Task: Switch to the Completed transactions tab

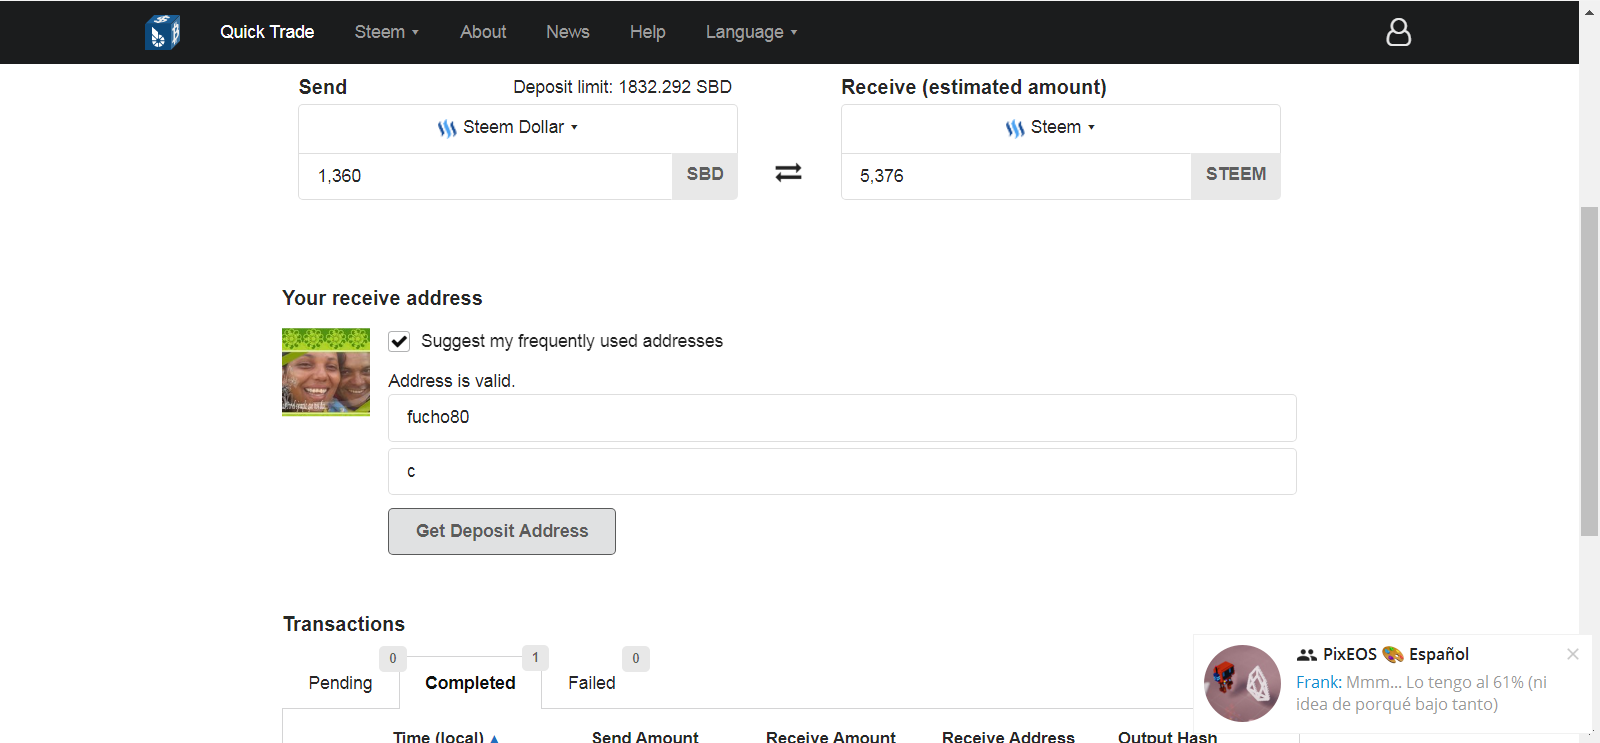Action: [470, 683]
